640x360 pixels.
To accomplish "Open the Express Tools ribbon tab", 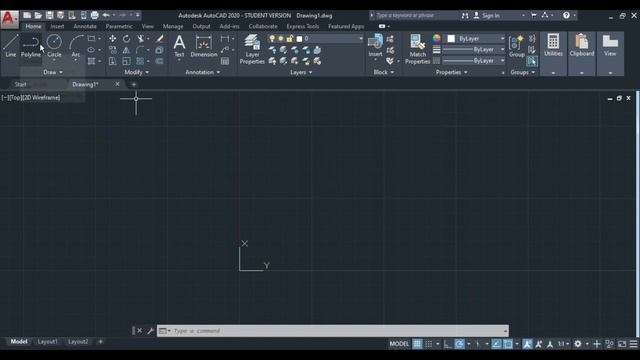I will tap(302, 26).
